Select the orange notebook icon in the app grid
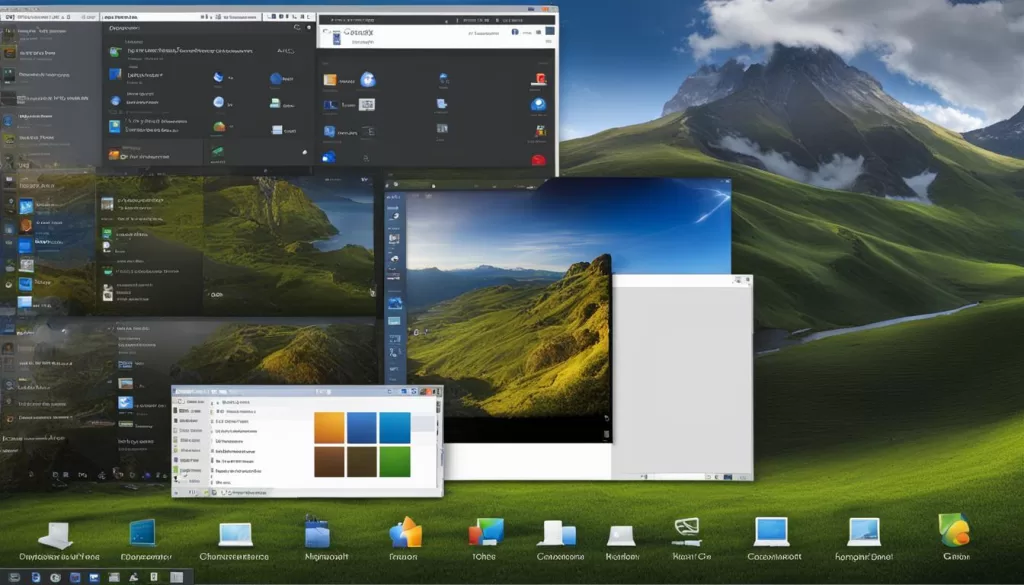1024x585 pixels. (x=330, y=80)
